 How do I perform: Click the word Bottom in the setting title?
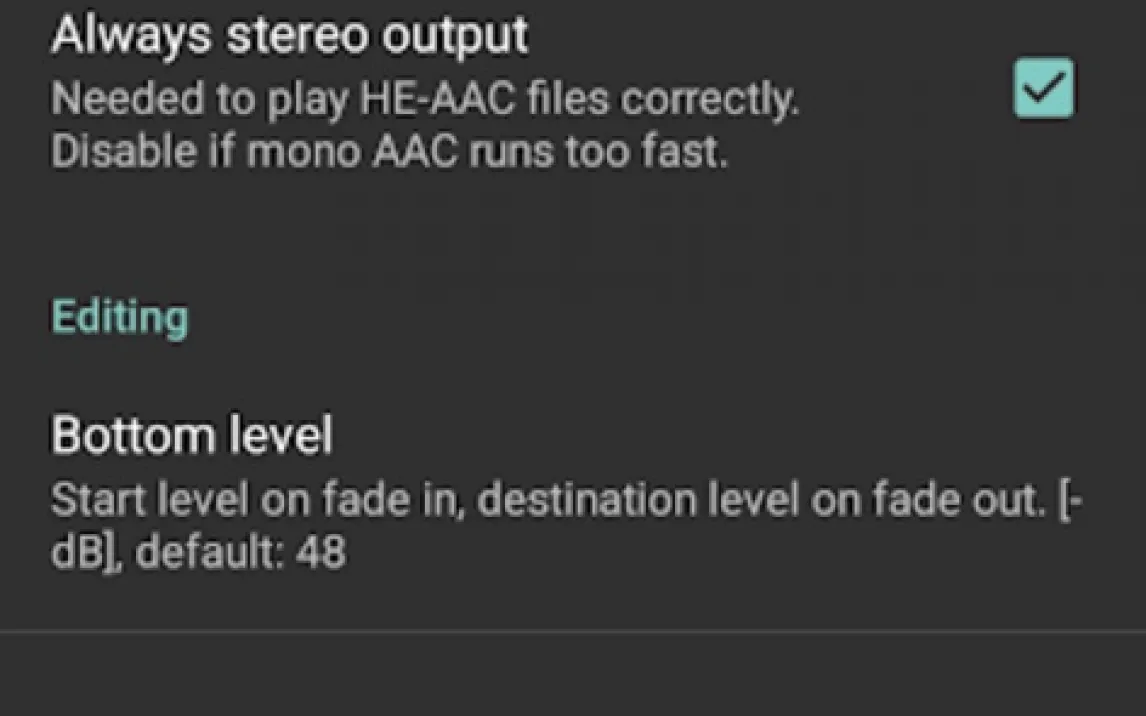[120, 436]
